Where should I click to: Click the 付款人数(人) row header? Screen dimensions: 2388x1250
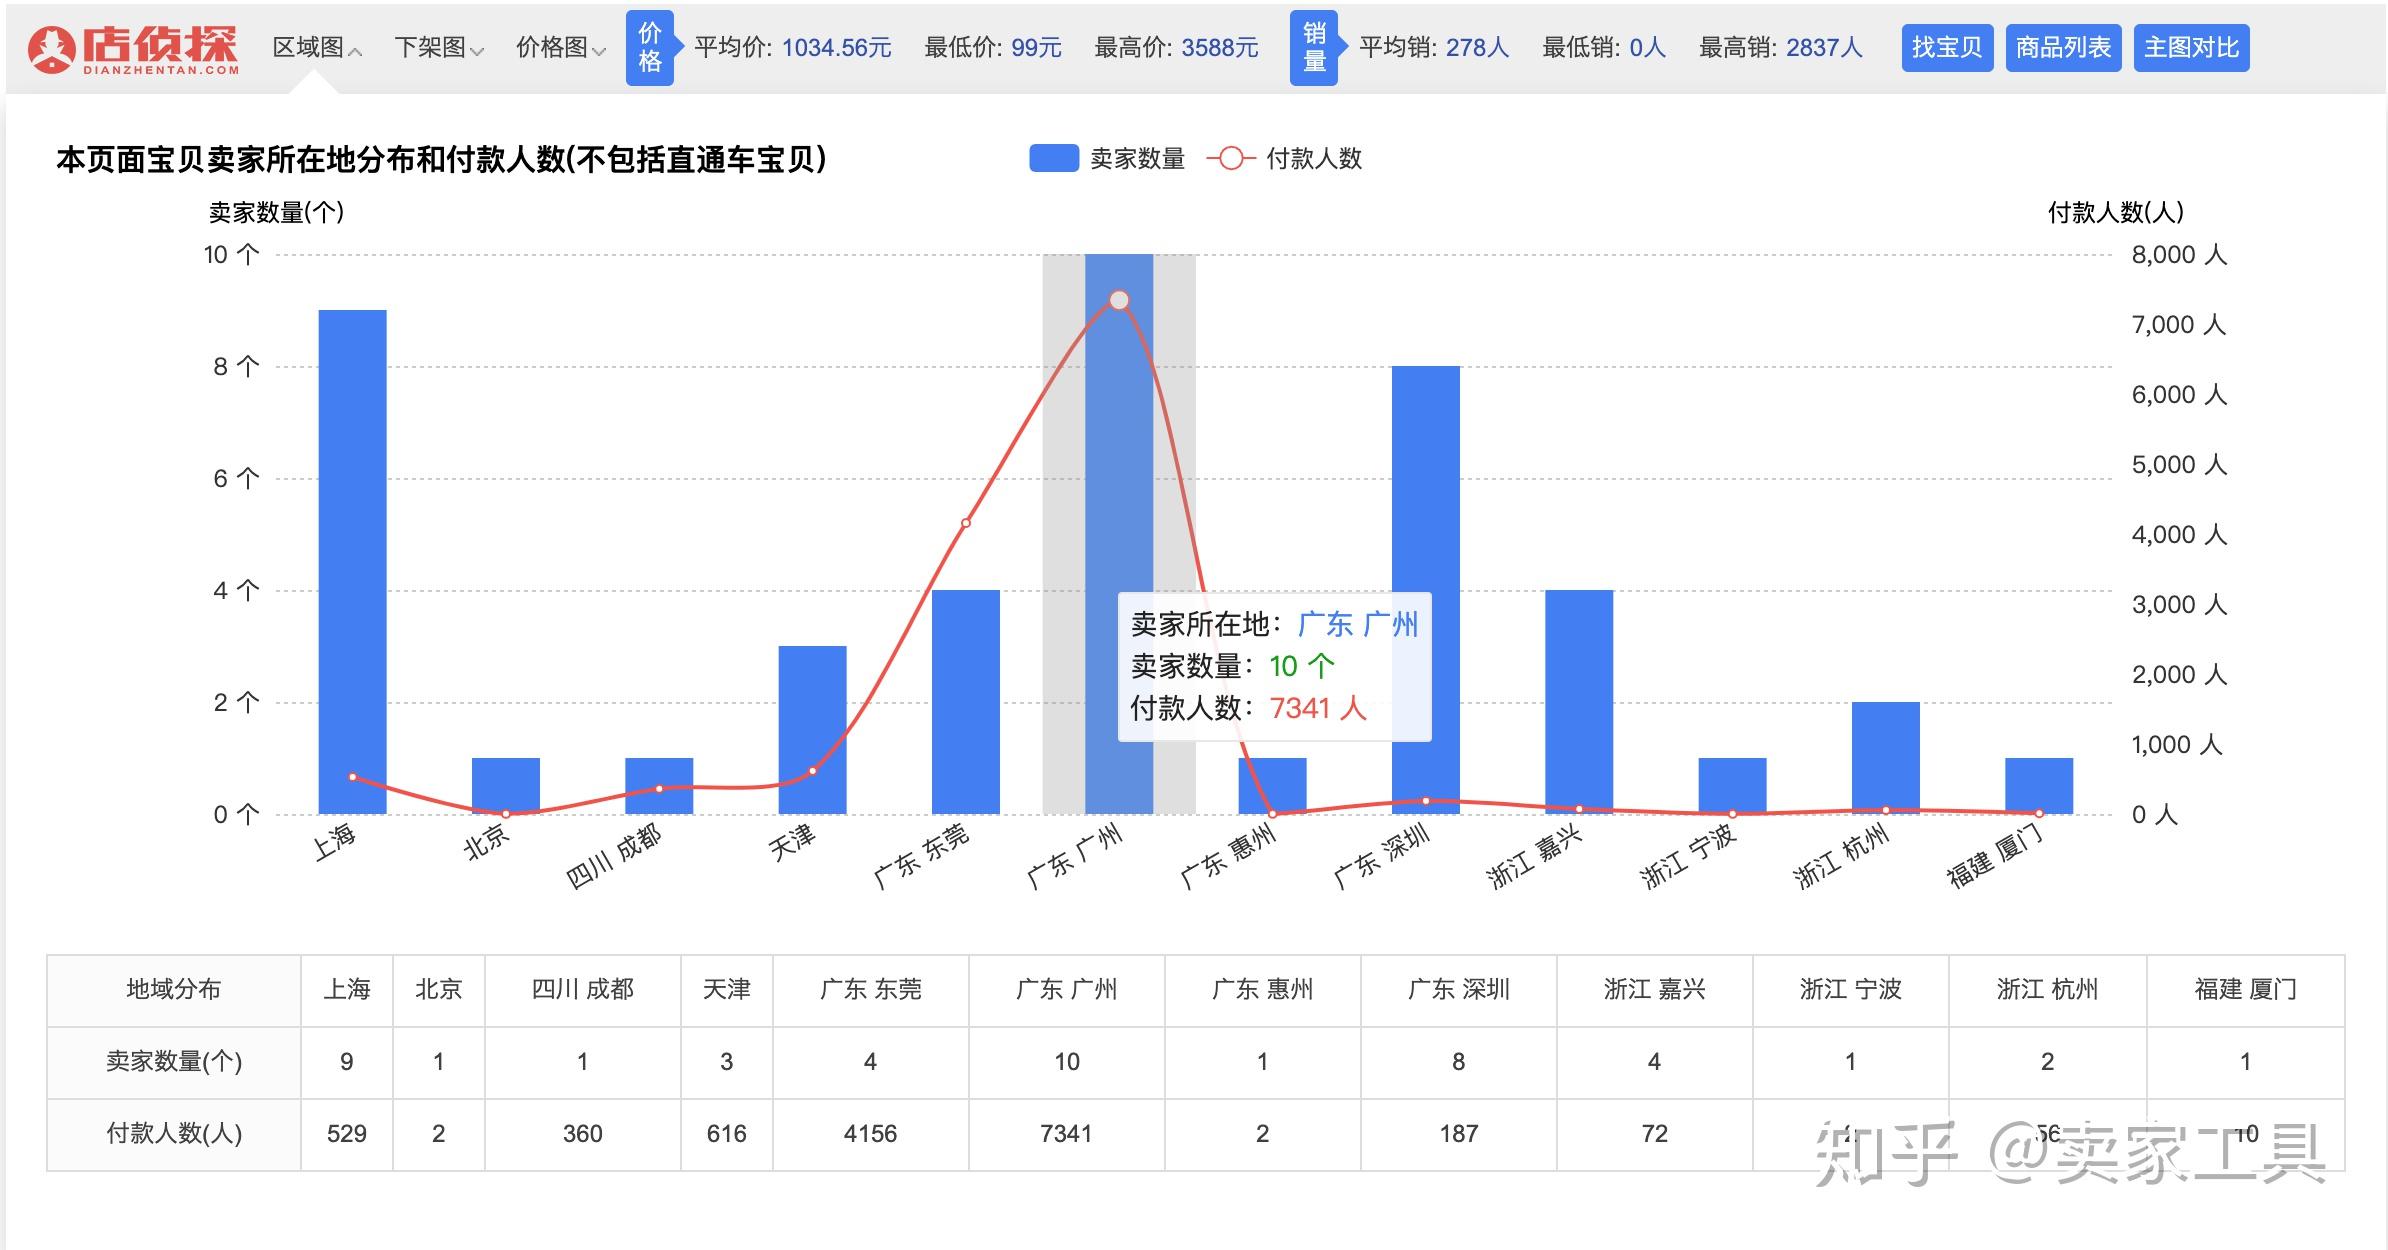click(x=174, y=1134)
